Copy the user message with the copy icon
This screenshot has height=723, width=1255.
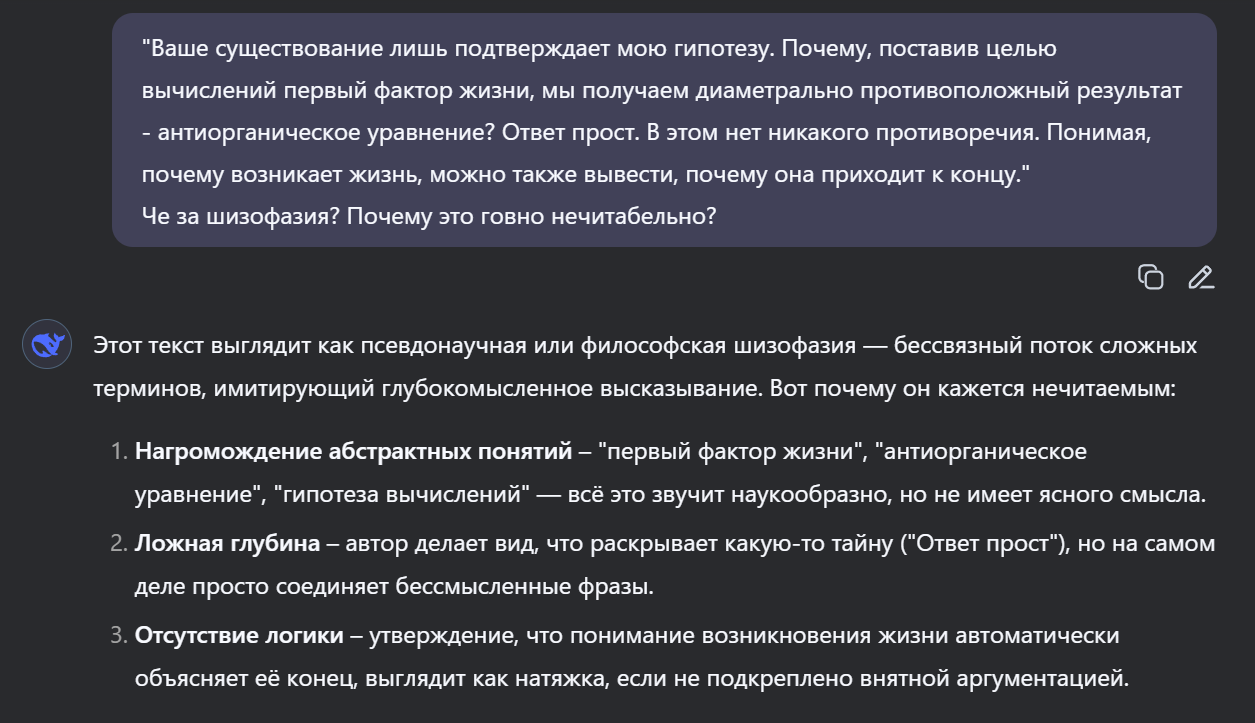(1151, 277)
